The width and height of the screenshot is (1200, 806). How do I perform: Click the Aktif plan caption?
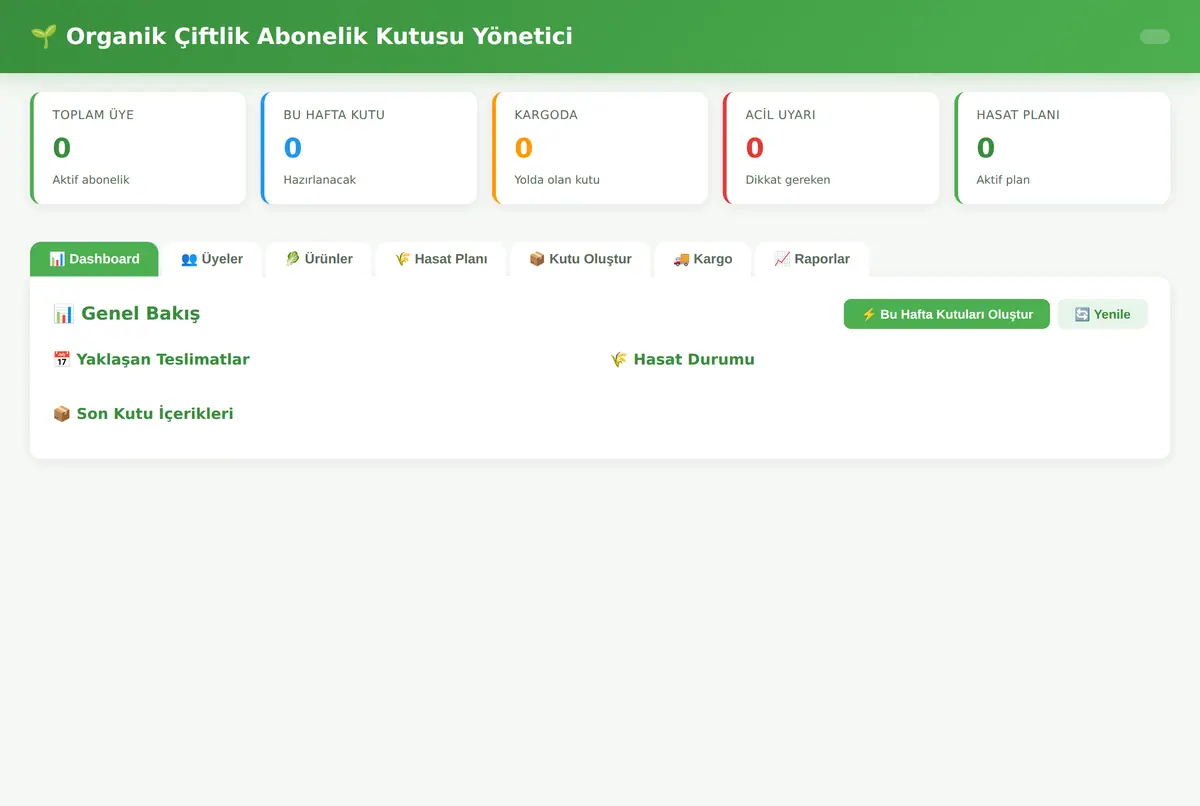(x=1003, y=180)
